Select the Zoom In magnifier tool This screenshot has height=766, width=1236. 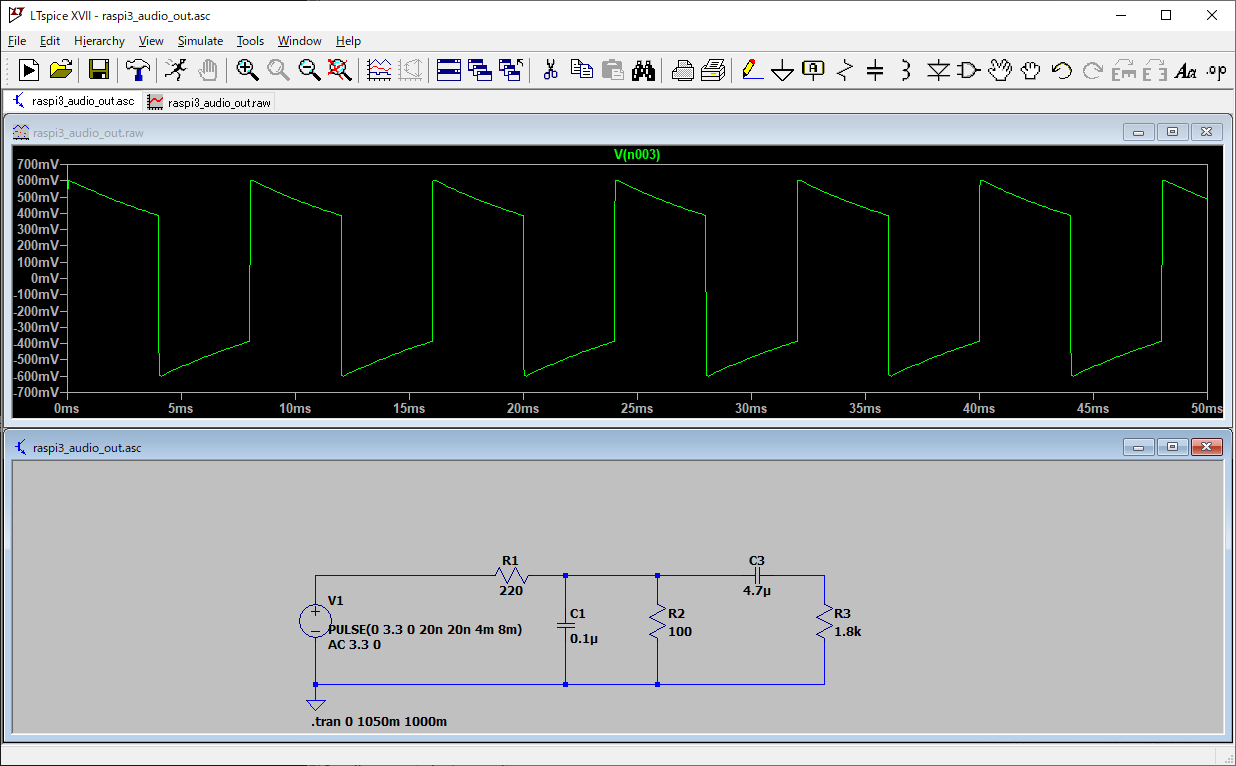pos(247,70)
